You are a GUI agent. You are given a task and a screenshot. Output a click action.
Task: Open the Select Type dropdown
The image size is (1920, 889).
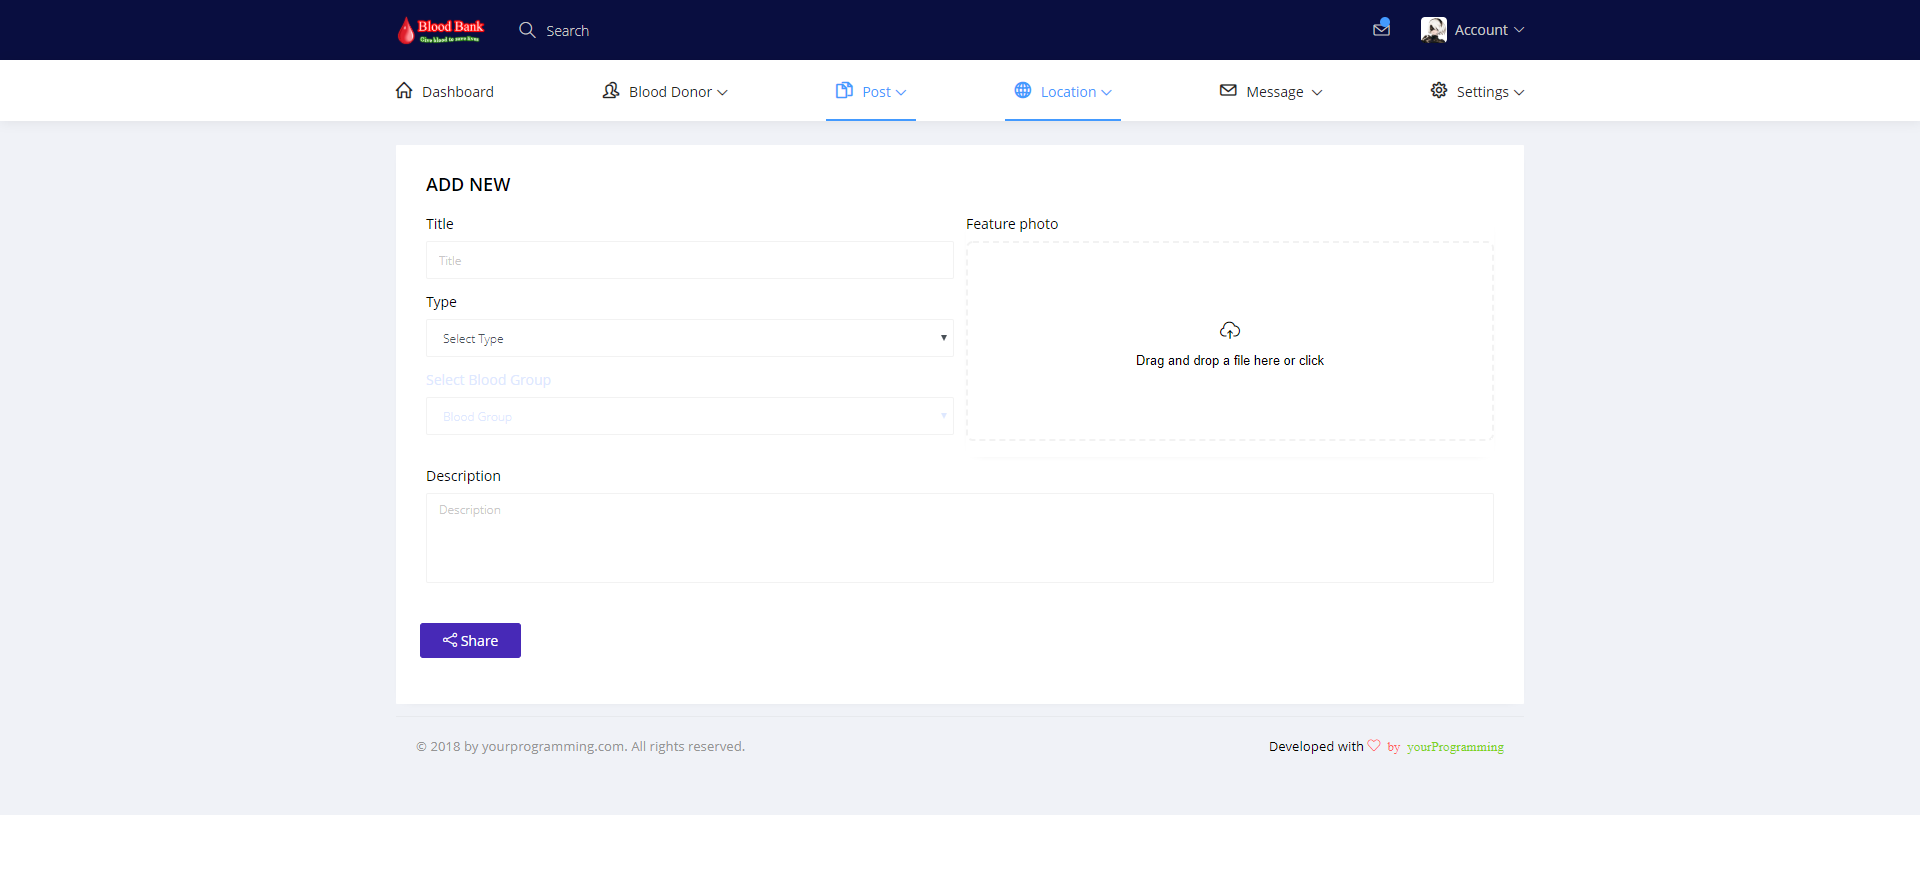689,338
